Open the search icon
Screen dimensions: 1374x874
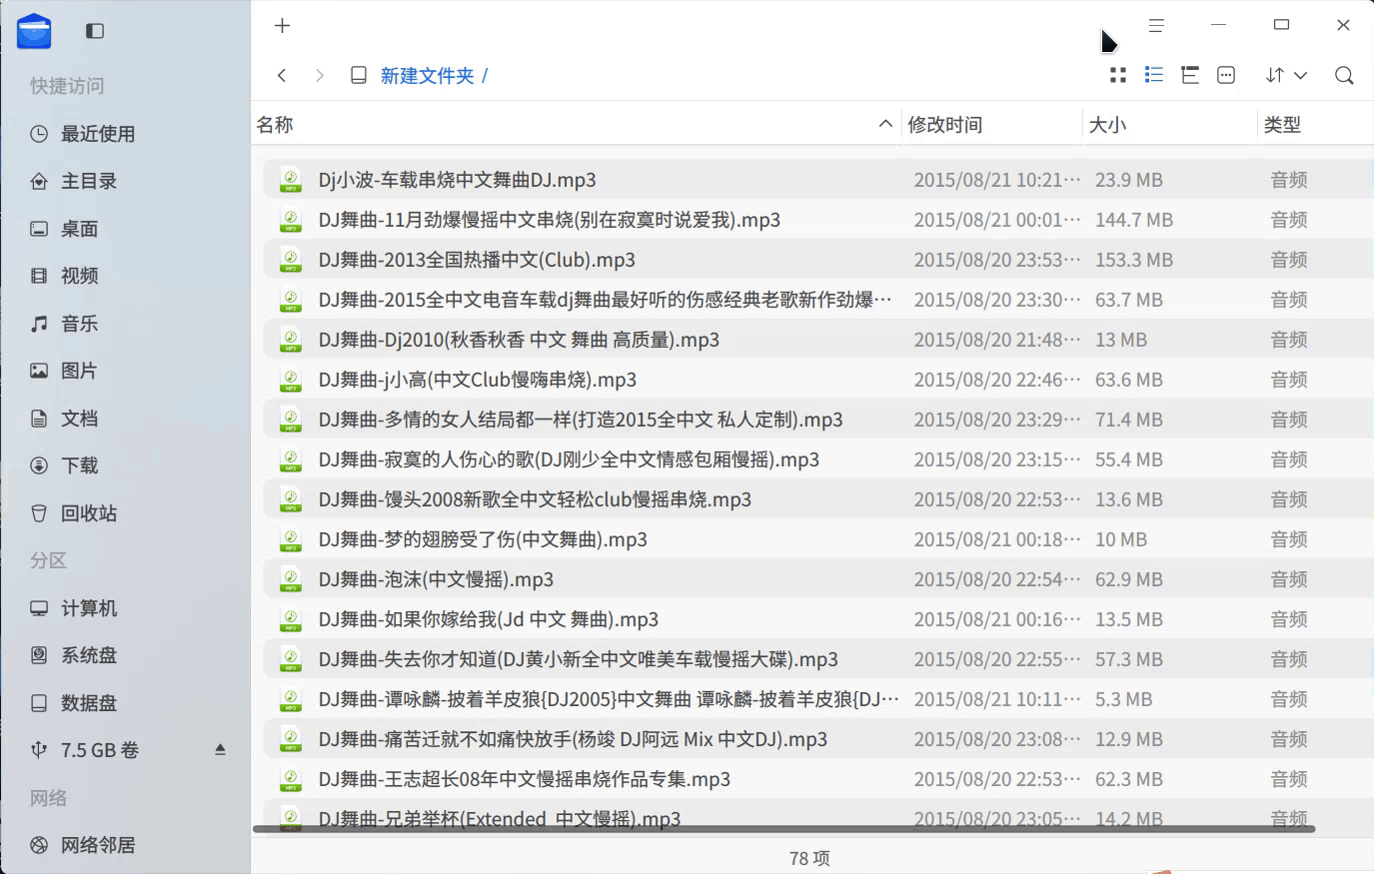(x=1344, y=75)
